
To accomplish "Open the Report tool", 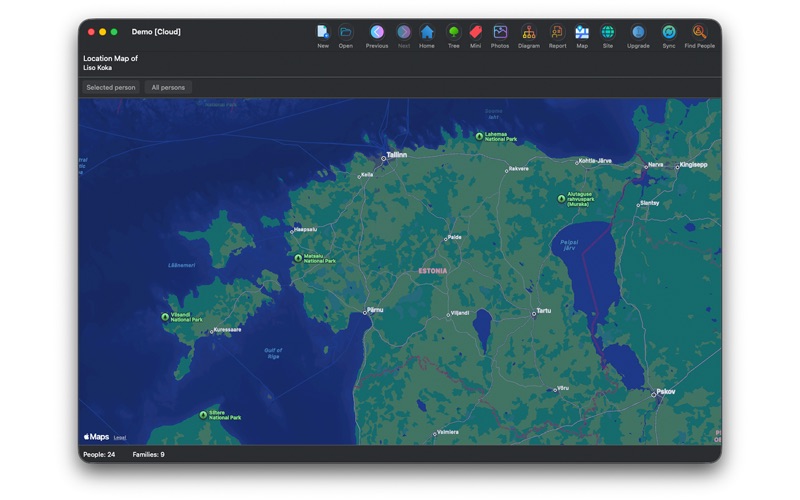I will (557, 32).
